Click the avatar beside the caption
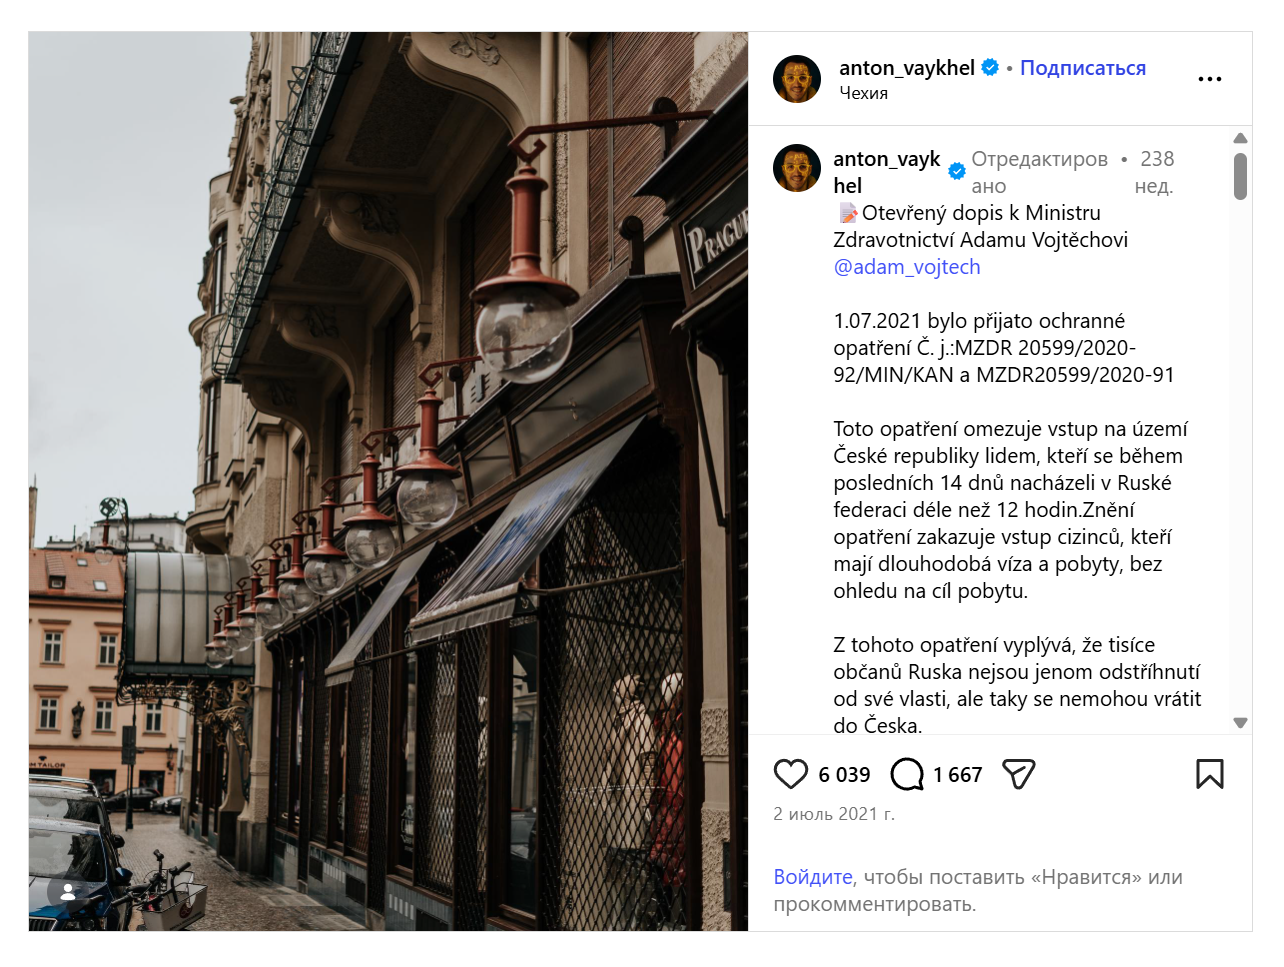This screenshot has height=967, width=1284. point(797,168)
